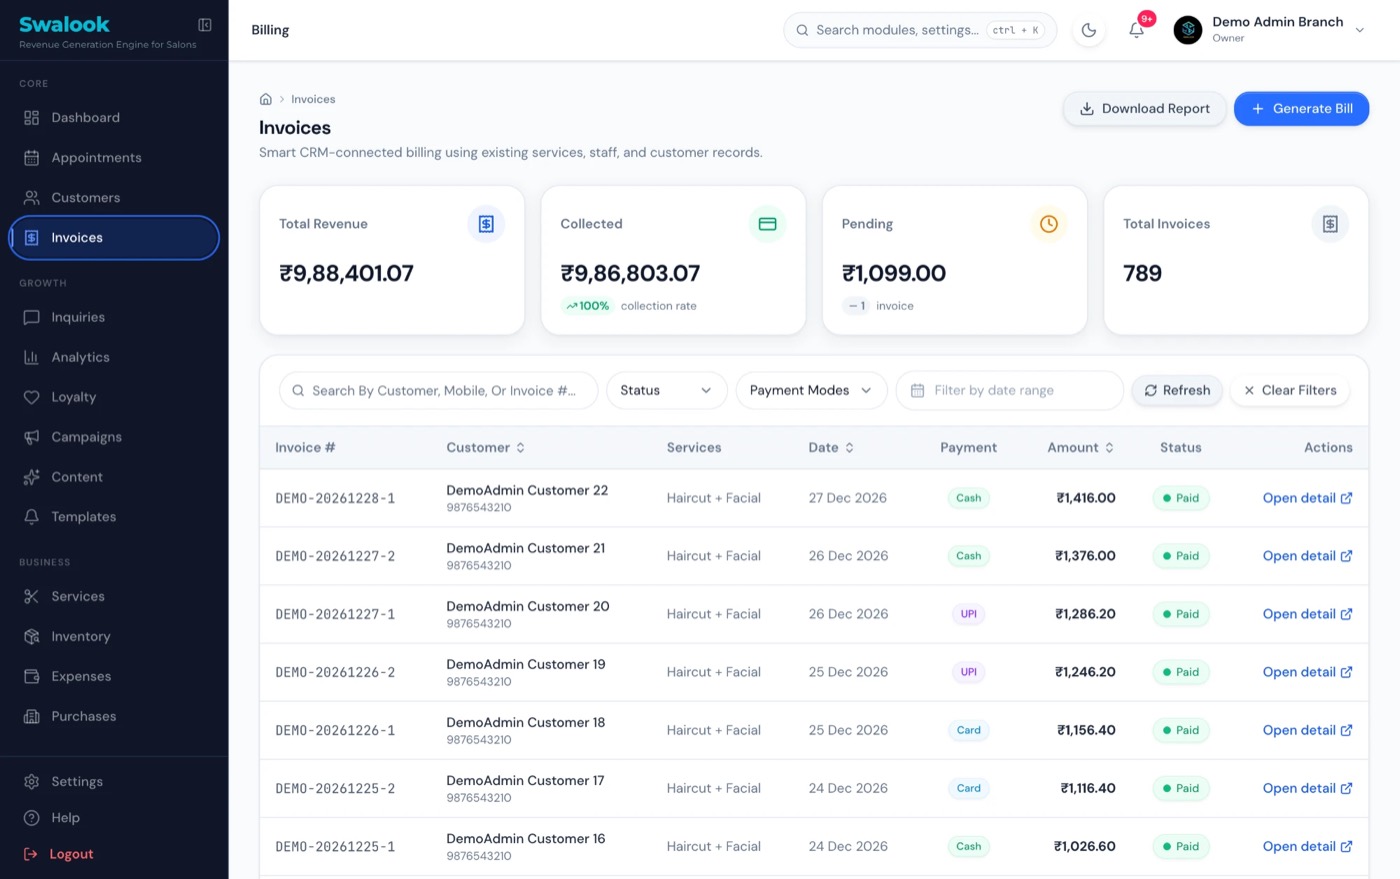The image size is (1400, 879).
Task: Expand the Payment Modes dropdown
Action: [x=811, y=390]
